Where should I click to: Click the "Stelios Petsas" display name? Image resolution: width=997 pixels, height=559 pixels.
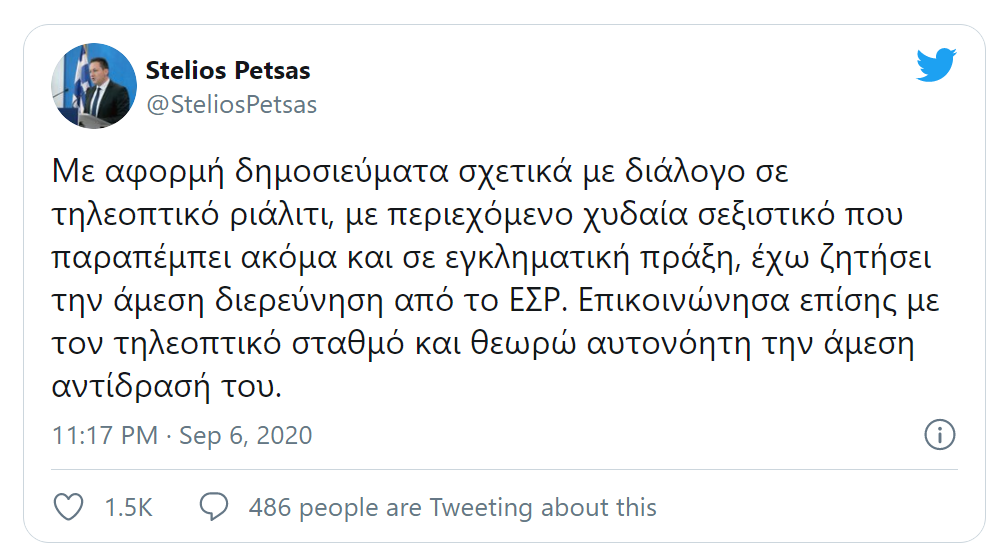coord(228,70)
